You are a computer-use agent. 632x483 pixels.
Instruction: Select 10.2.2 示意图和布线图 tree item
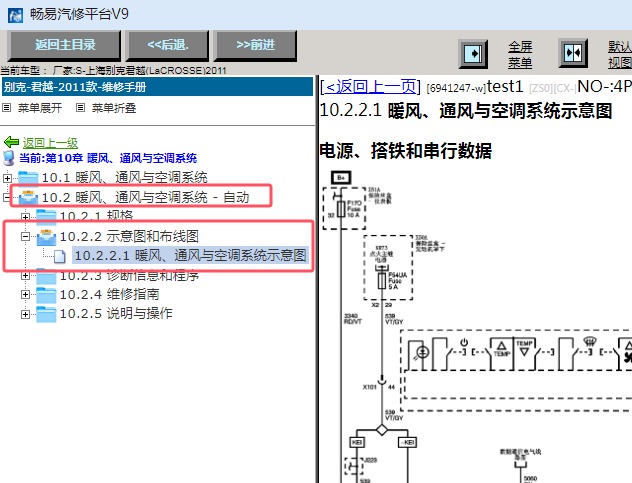pos(129,236)
